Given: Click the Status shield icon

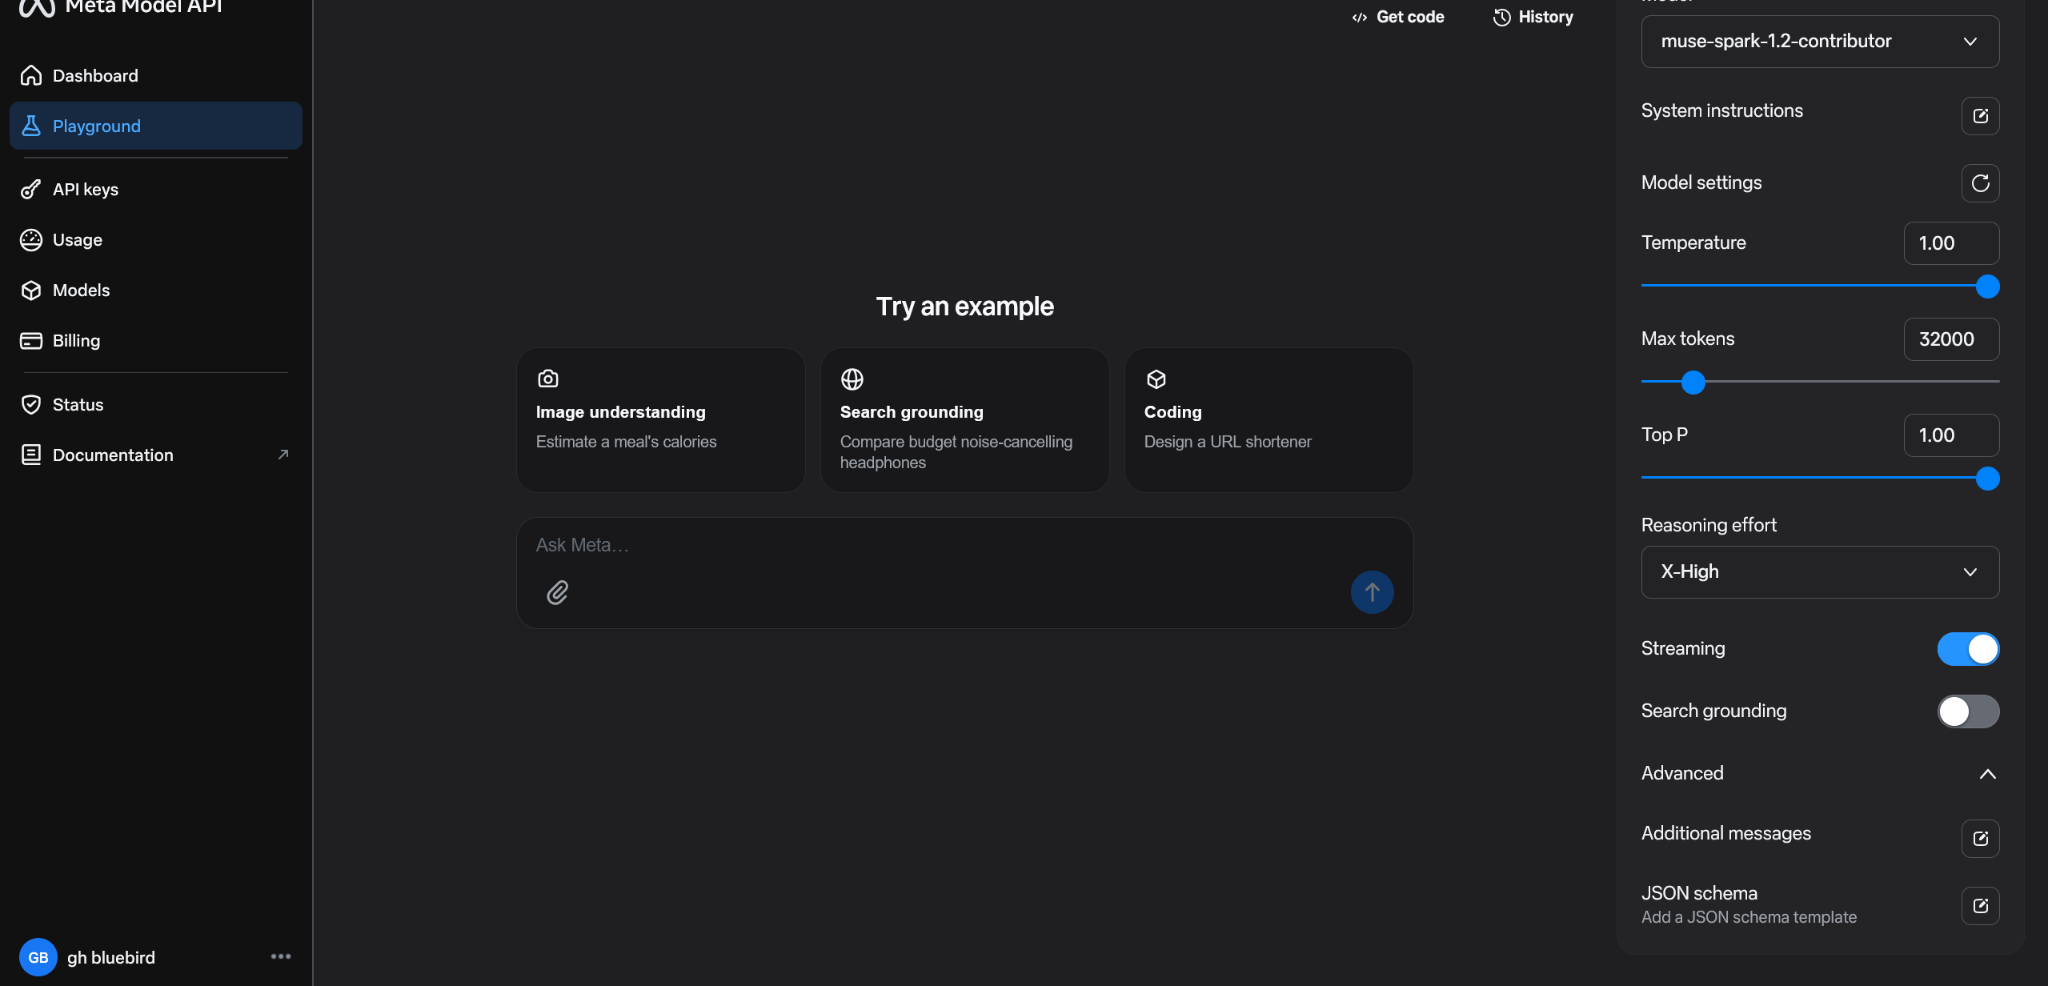Looking at the screenshot, I should [x=31, y=405].
